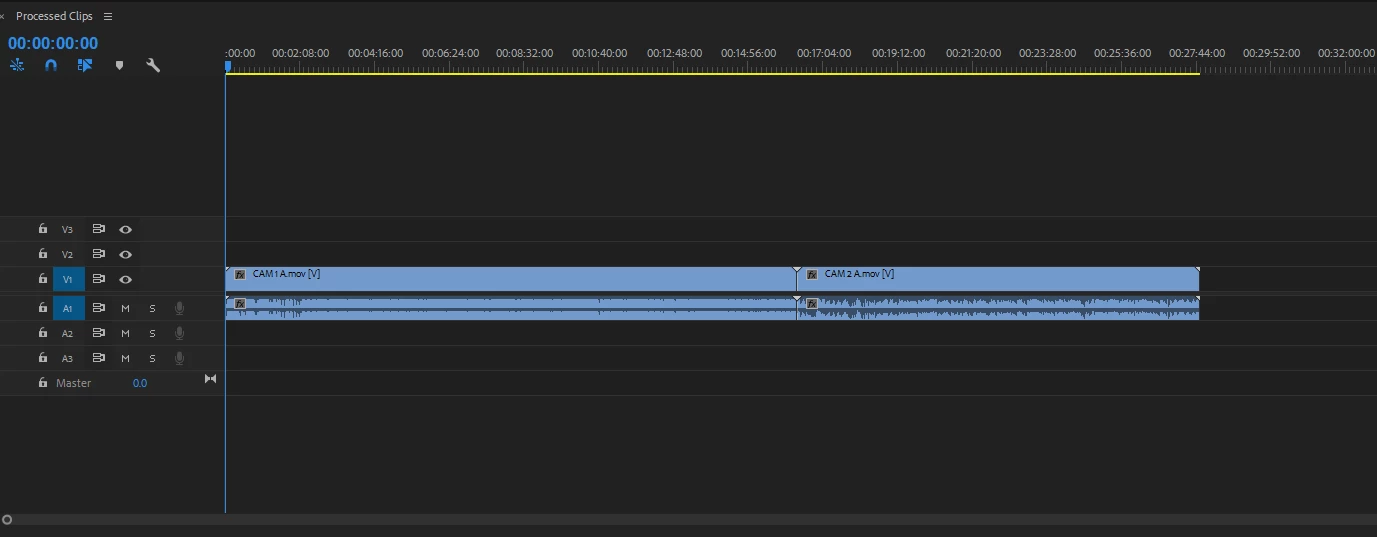Click fx badge on first A1 audio clip
Viewport: 1377px width, 537px height.
(240, 303)
